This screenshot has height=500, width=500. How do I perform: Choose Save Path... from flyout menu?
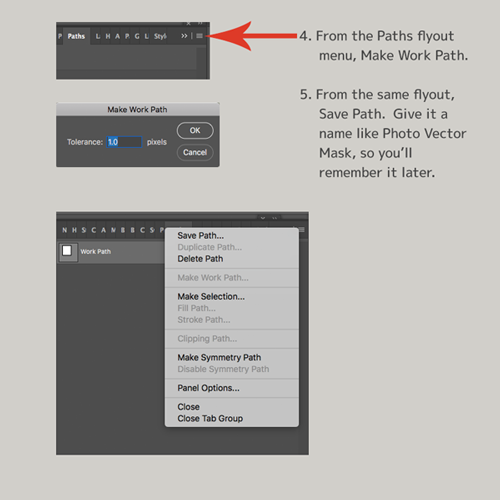(x=201, y=236)
